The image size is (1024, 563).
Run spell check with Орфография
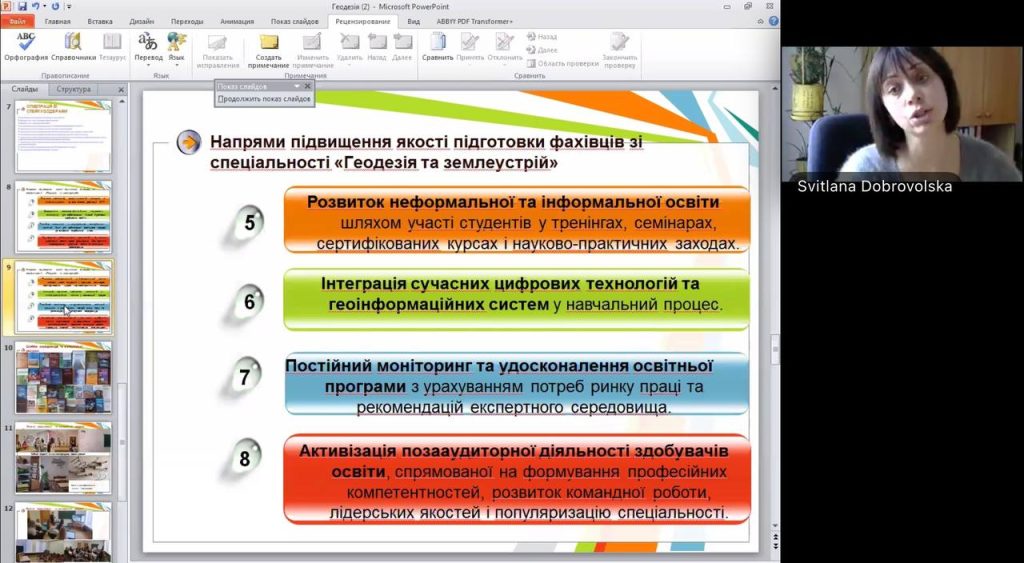[x=25, y=47]
